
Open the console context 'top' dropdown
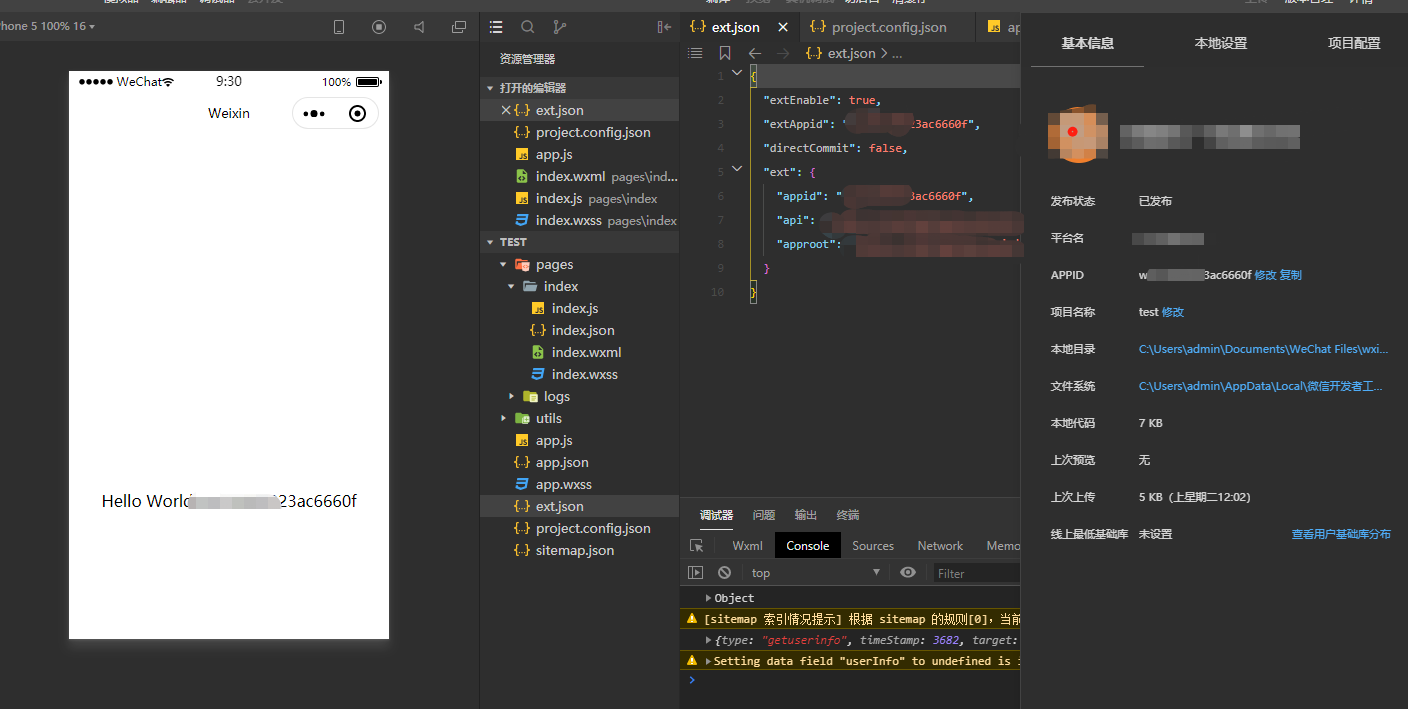[814, 573]
